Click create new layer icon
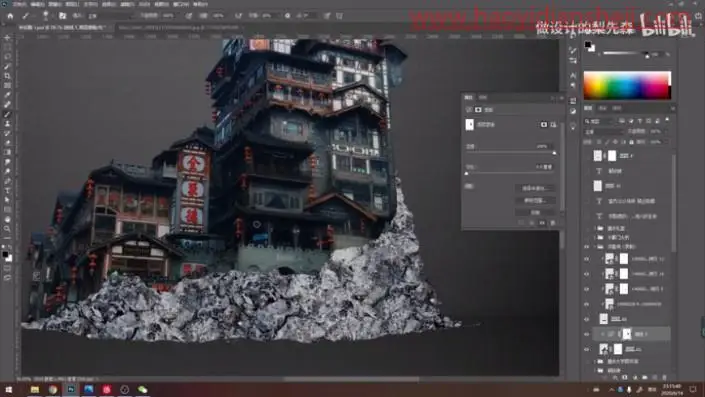Image resolution: width=705 pixels, height=397 pixels. 655,378
